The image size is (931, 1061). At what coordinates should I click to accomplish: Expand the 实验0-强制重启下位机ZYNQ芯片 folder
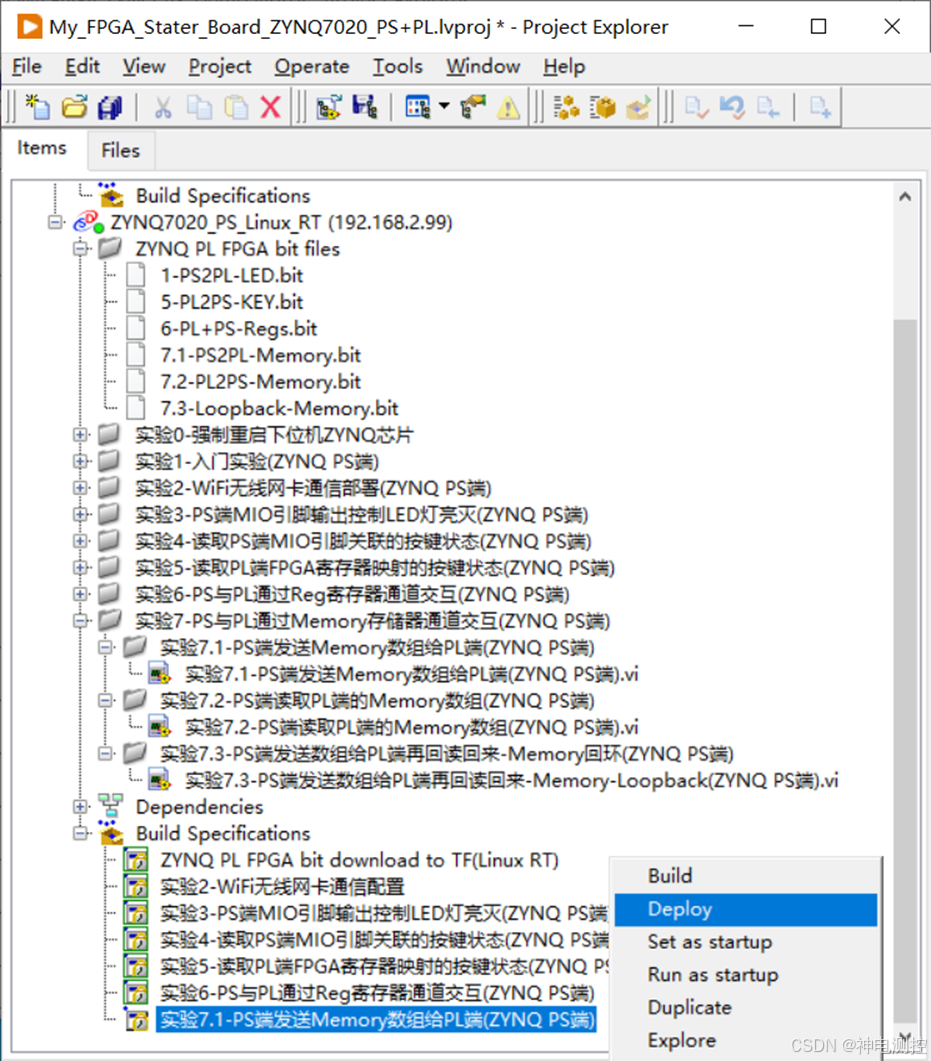(81, 434)
